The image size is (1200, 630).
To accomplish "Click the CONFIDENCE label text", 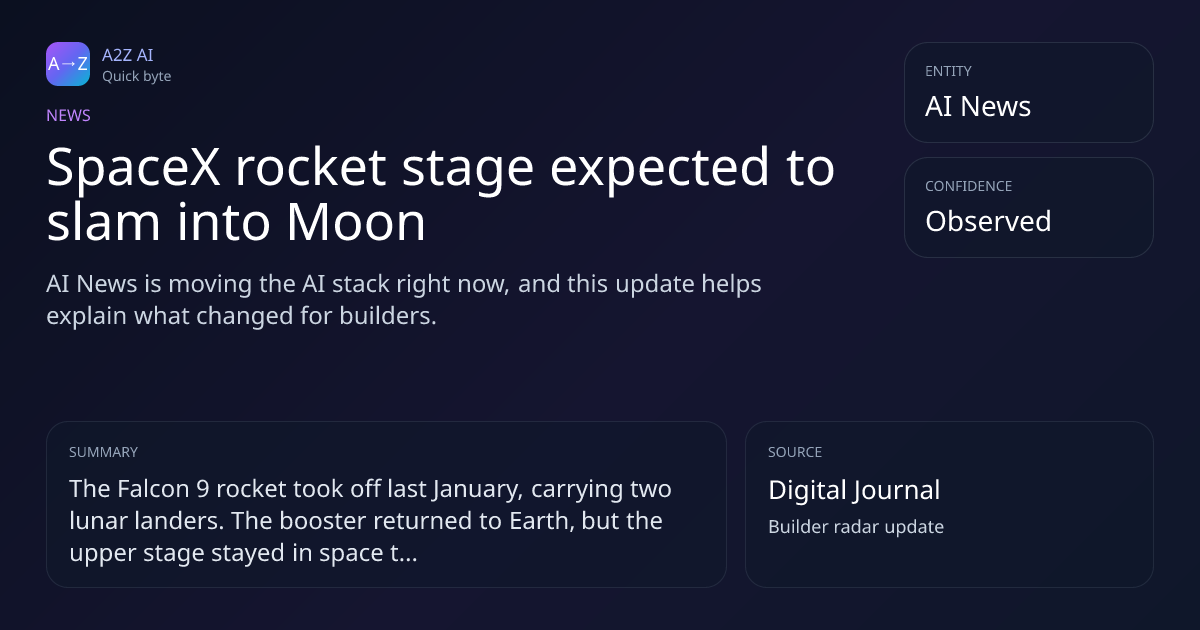I will pyautogui.click(x=968, y=186).
